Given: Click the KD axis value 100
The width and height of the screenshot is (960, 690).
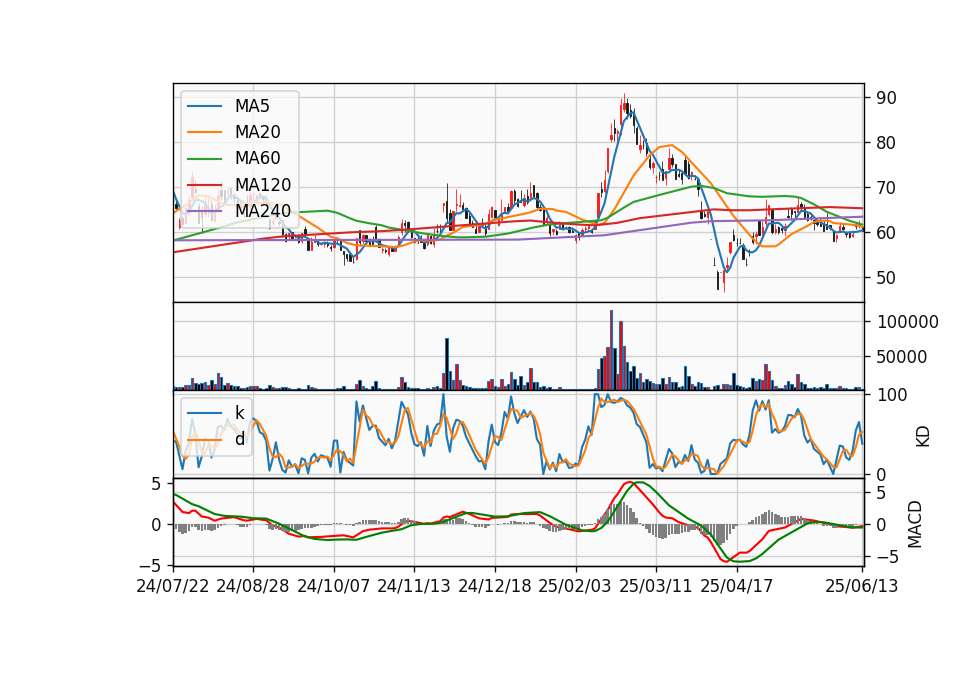Looking at the screenshot, I should click(893, 395).
